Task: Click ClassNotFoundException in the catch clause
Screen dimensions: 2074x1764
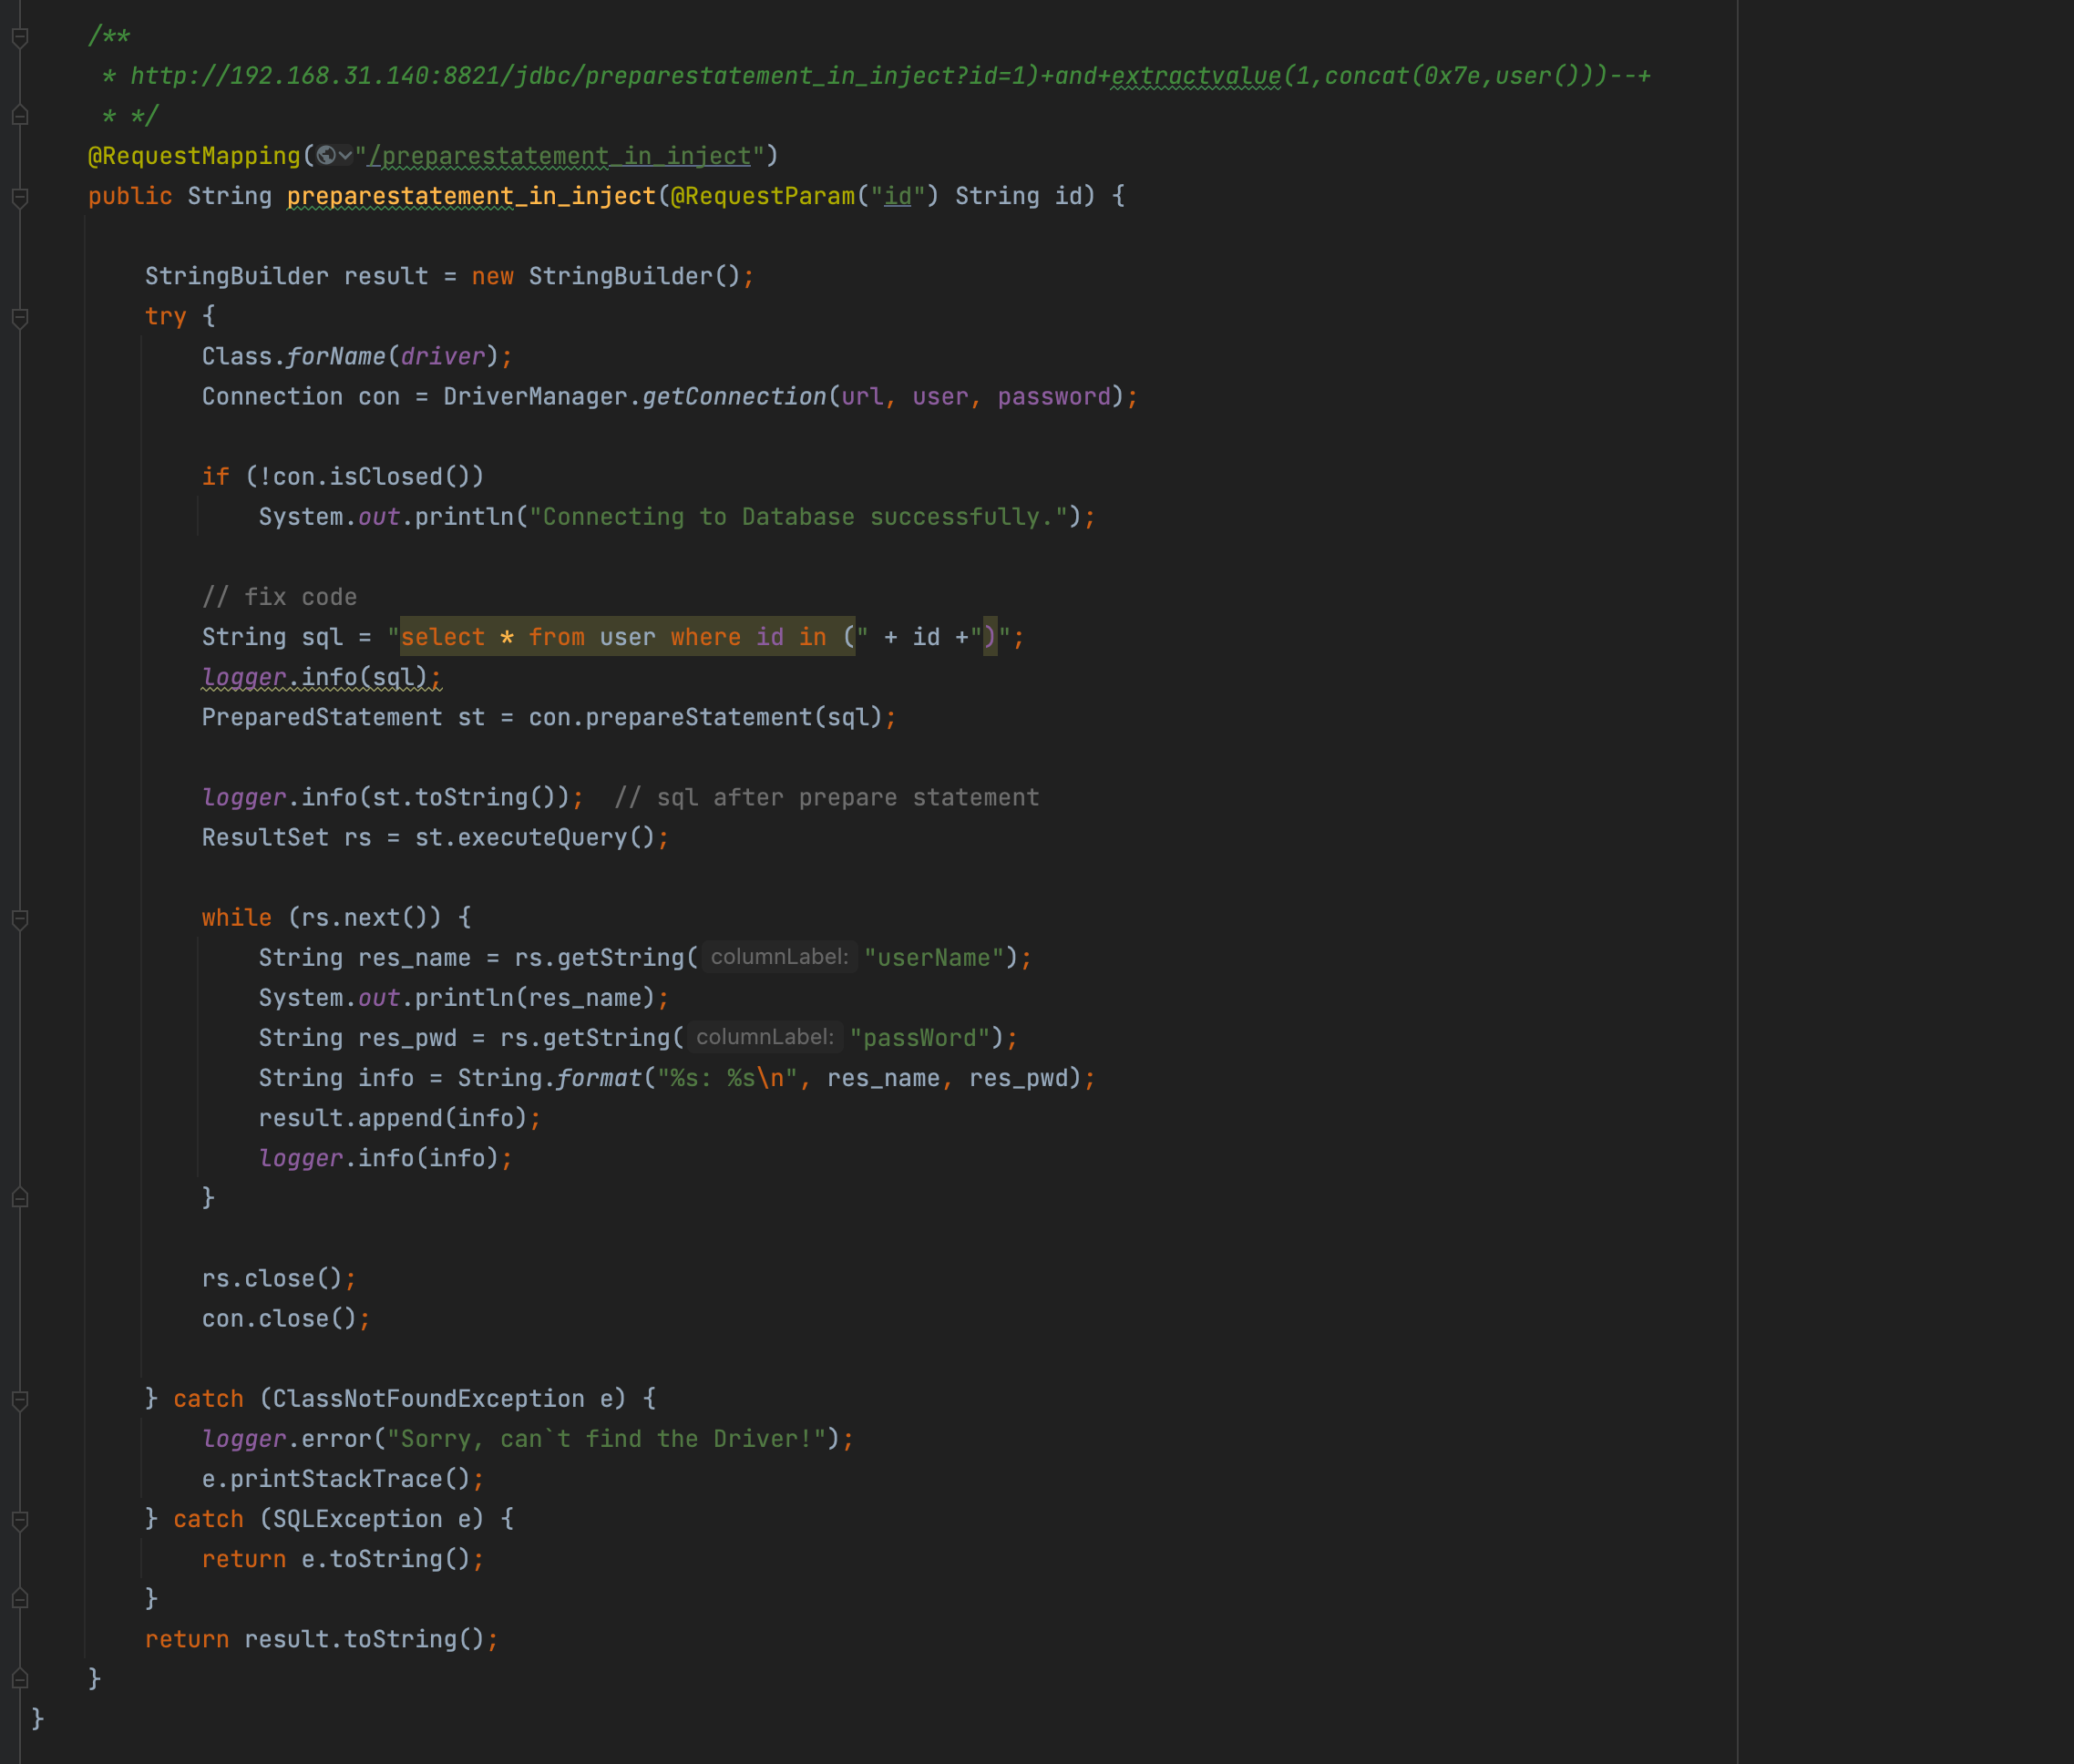Action: coord(428,1399)
